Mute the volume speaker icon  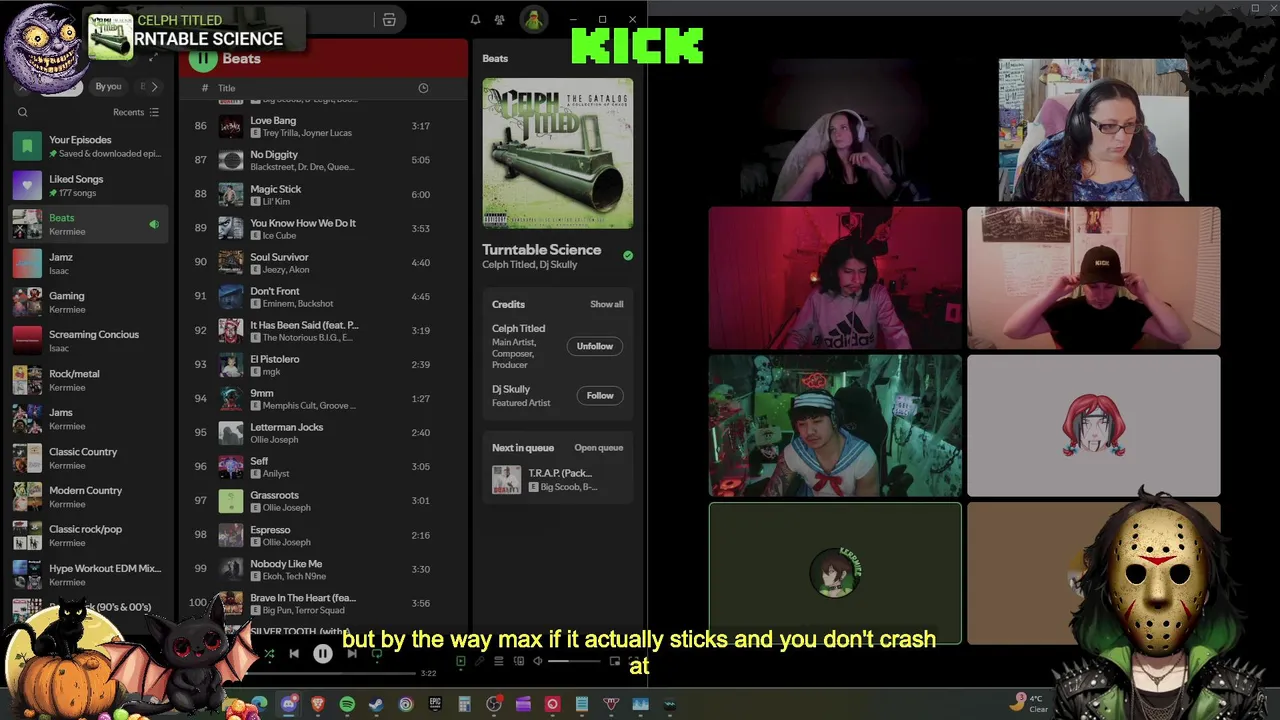pos(537,661)
